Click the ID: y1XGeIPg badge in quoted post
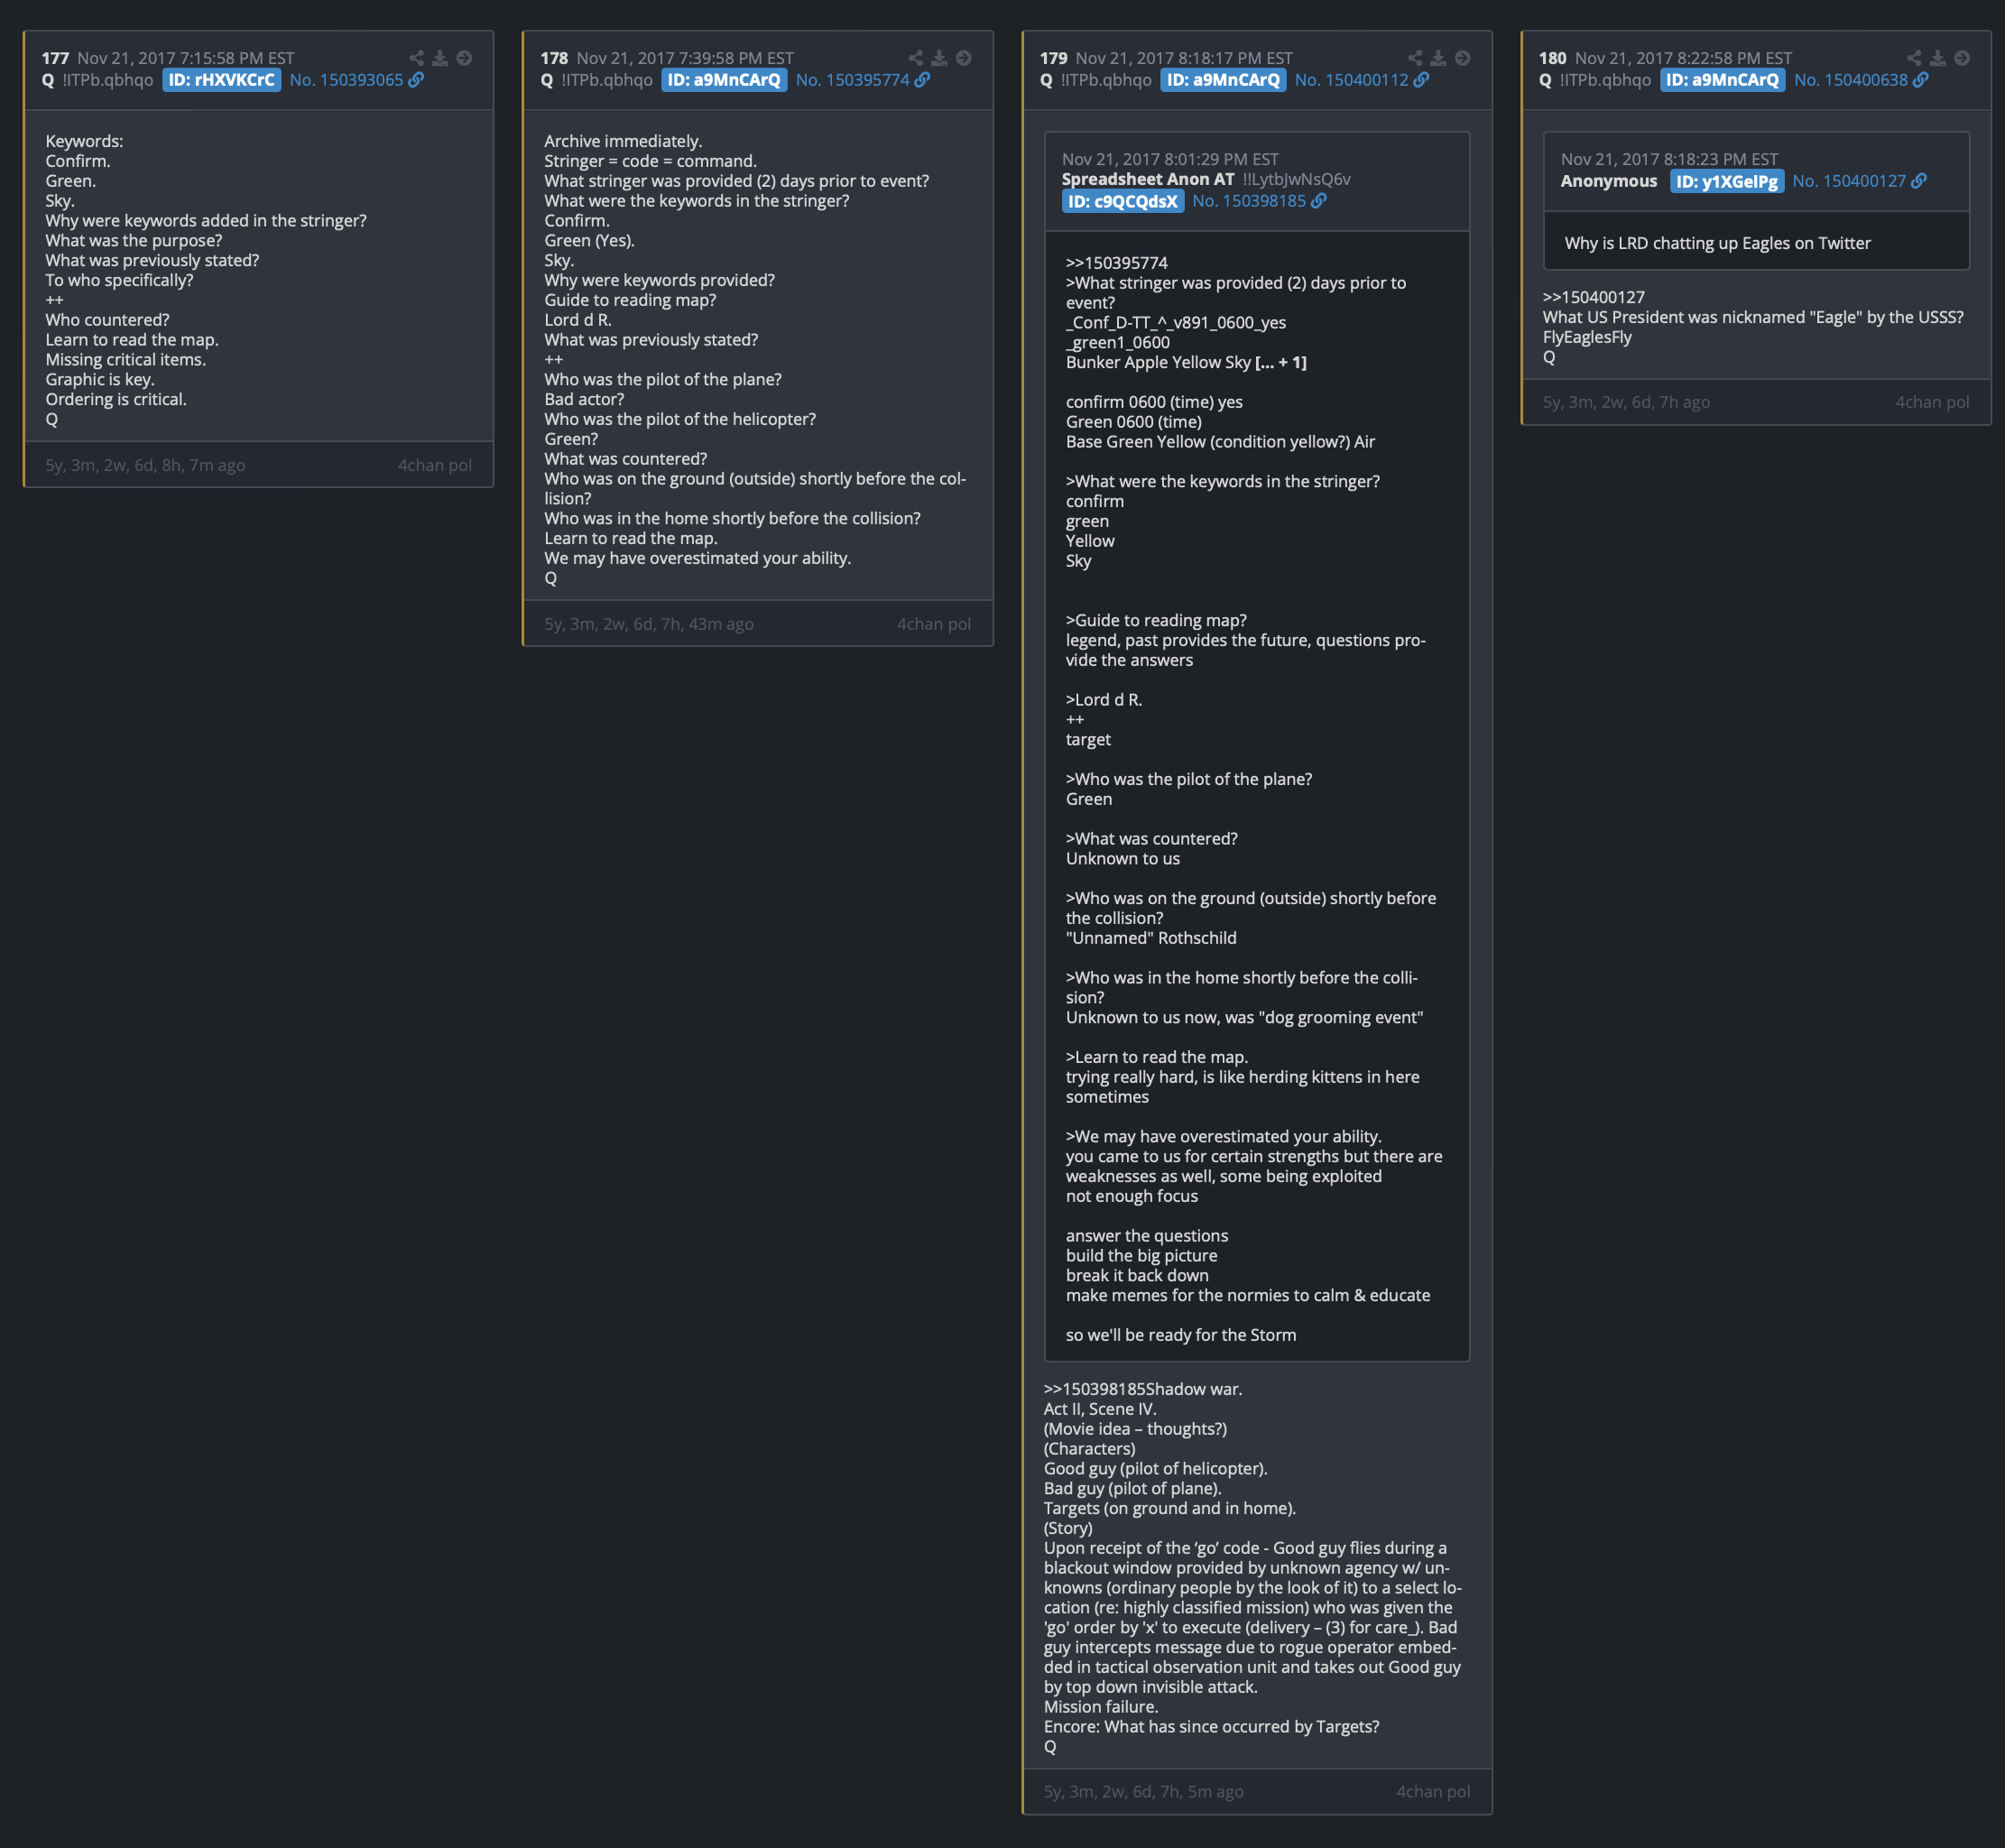 coord(1727,181)
